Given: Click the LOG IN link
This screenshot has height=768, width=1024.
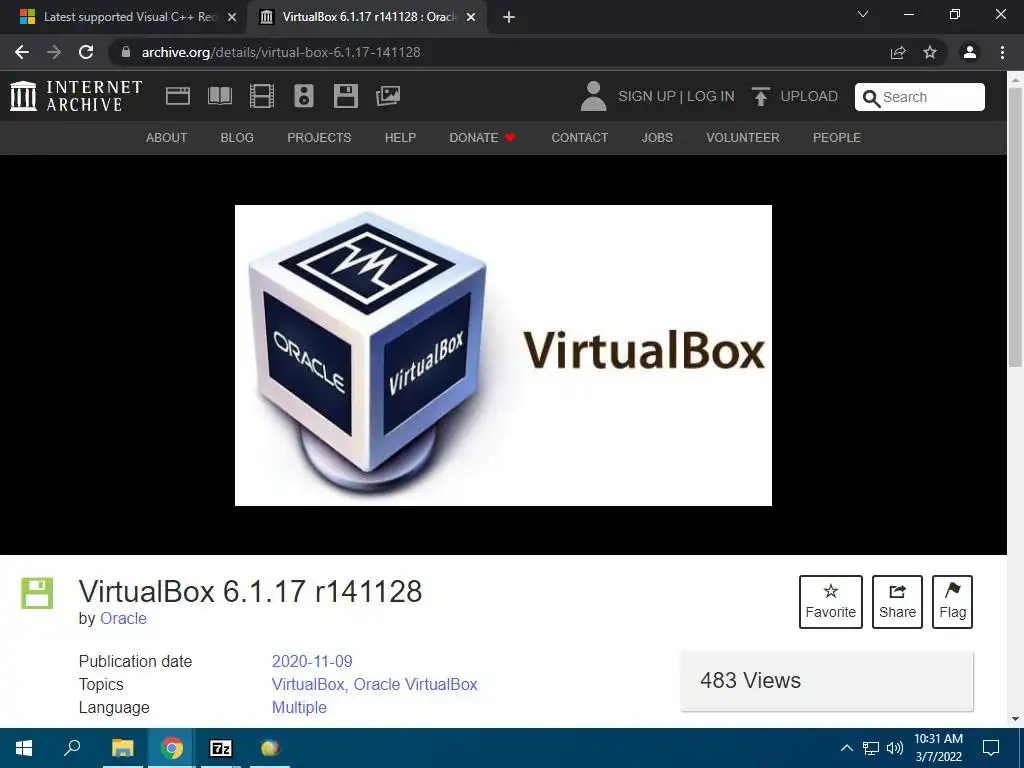Looking at the screenshot, I should (x=711, y=97).
